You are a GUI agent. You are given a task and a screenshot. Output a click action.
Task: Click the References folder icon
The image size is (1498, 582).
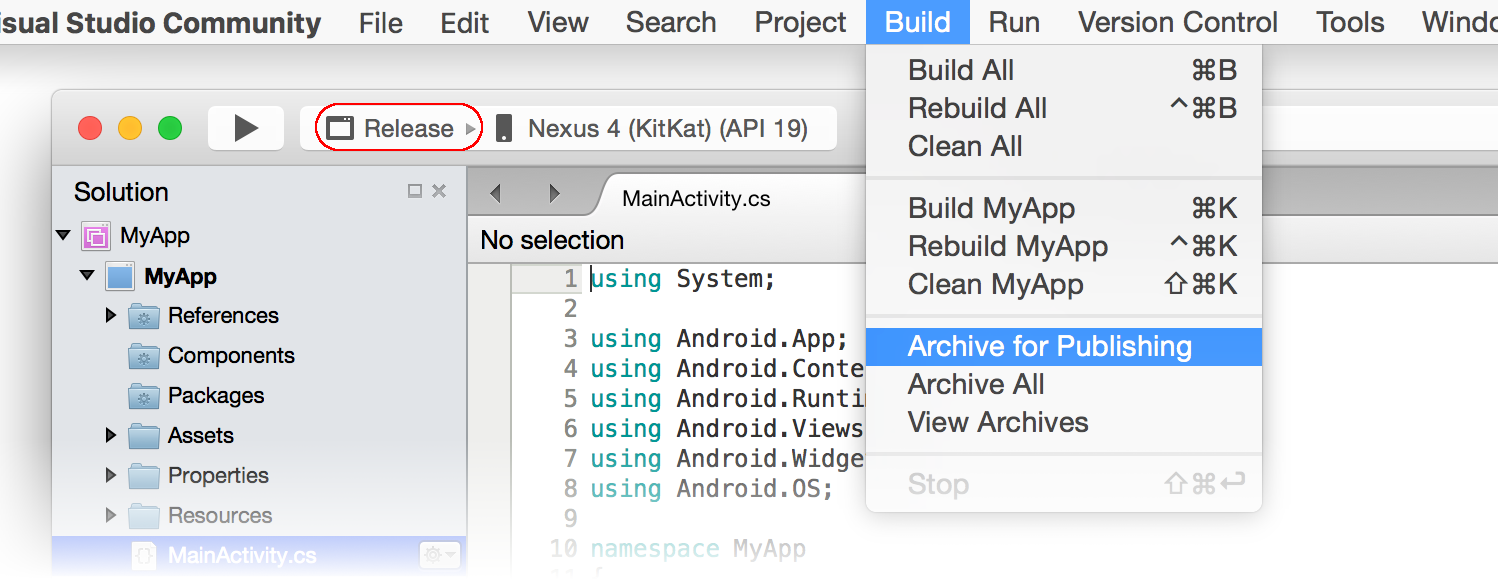[x=144, y=316]
